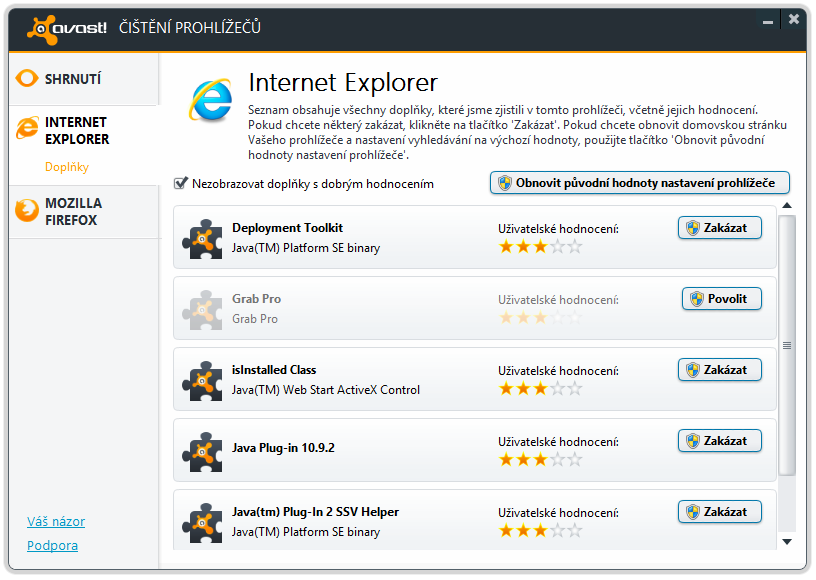Switch to Mozilla Firefox section
The width and height of the screenshot is (816, 580).
click(x=83, y=212)
